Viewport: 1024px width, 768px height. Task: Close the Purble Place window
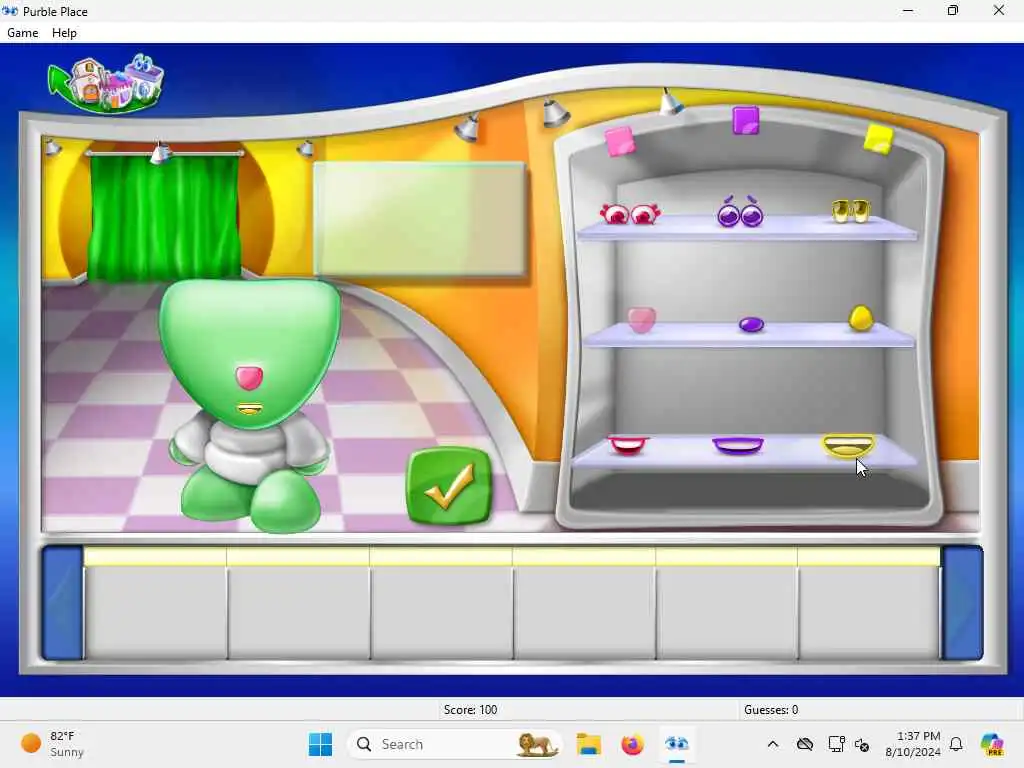[x=999, y=10]
